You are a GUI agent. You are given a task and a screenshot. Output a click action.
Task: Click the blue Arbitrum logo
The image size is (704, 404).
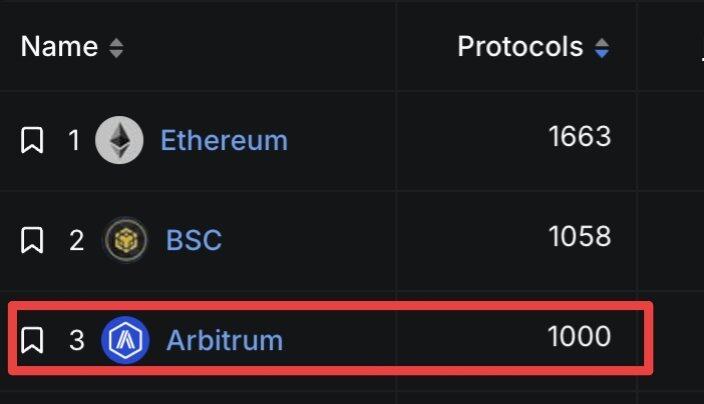tap(125, 340)
